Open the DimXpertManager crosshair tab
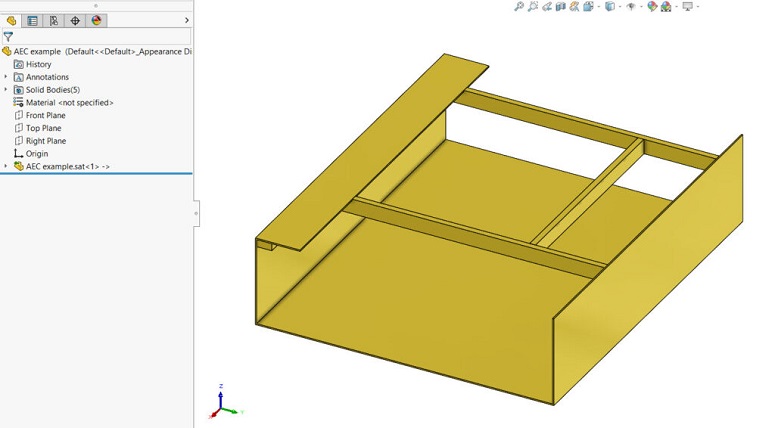This screenshot has height=428, width=775. 75,20
